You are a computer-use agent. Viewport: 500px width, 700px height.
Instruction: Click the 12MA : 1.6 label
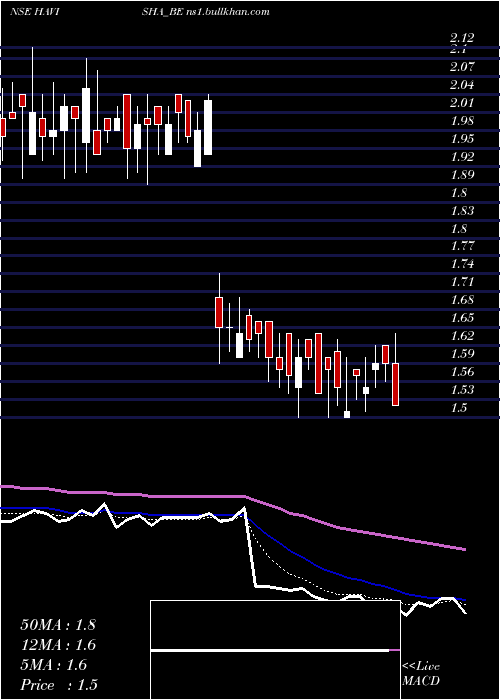pos(58,645)
